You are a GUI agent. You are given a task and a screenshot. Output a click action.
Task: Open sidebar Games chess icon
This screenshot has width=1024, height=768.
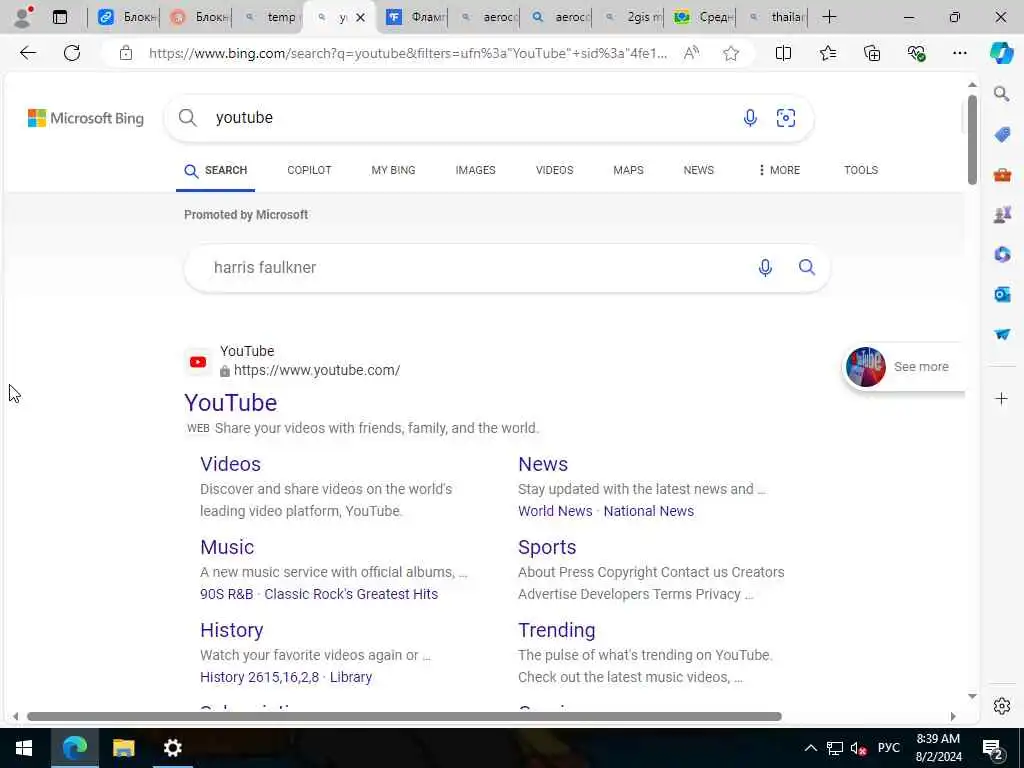[1002, 214]
